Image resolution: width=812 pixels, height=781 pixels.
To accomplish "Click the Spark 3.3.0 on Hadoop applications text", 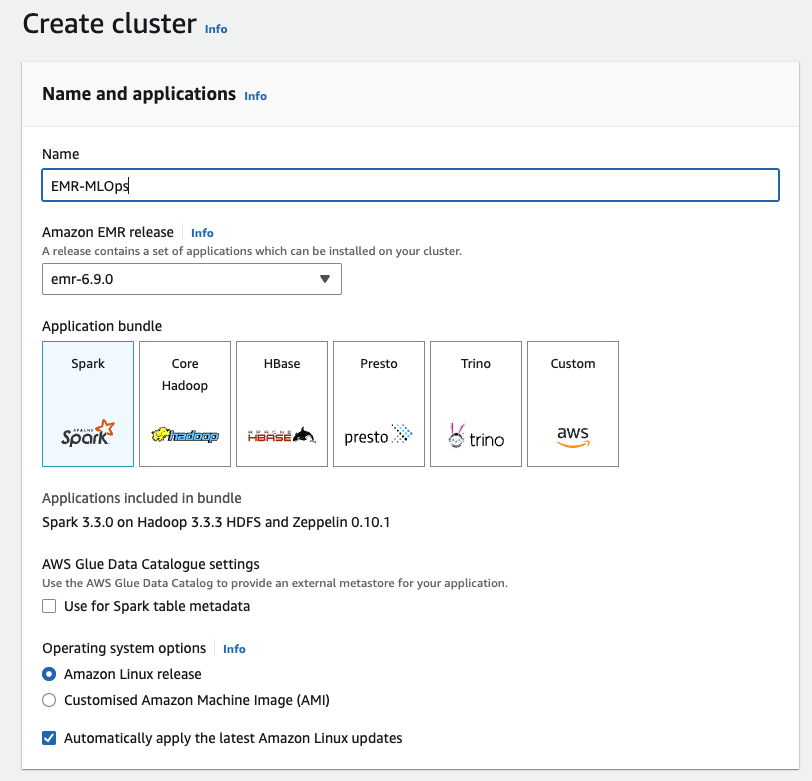I will (216, 522).
